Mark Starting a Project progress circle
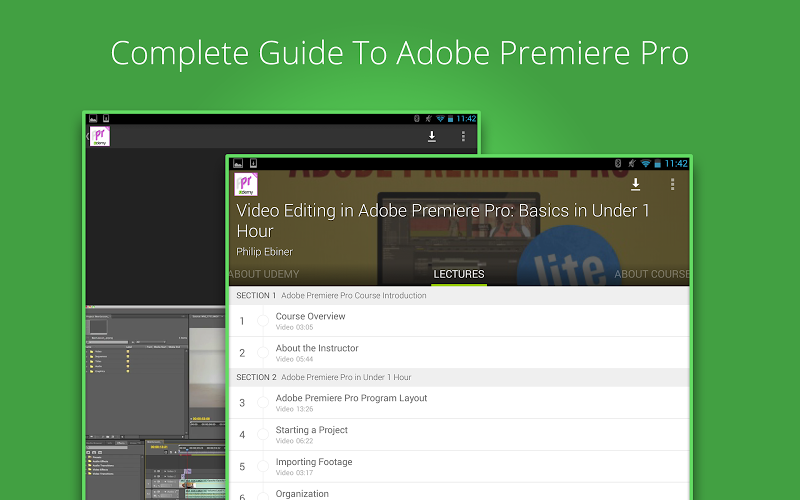Screen dimensions: 800x500 point(263,435)
